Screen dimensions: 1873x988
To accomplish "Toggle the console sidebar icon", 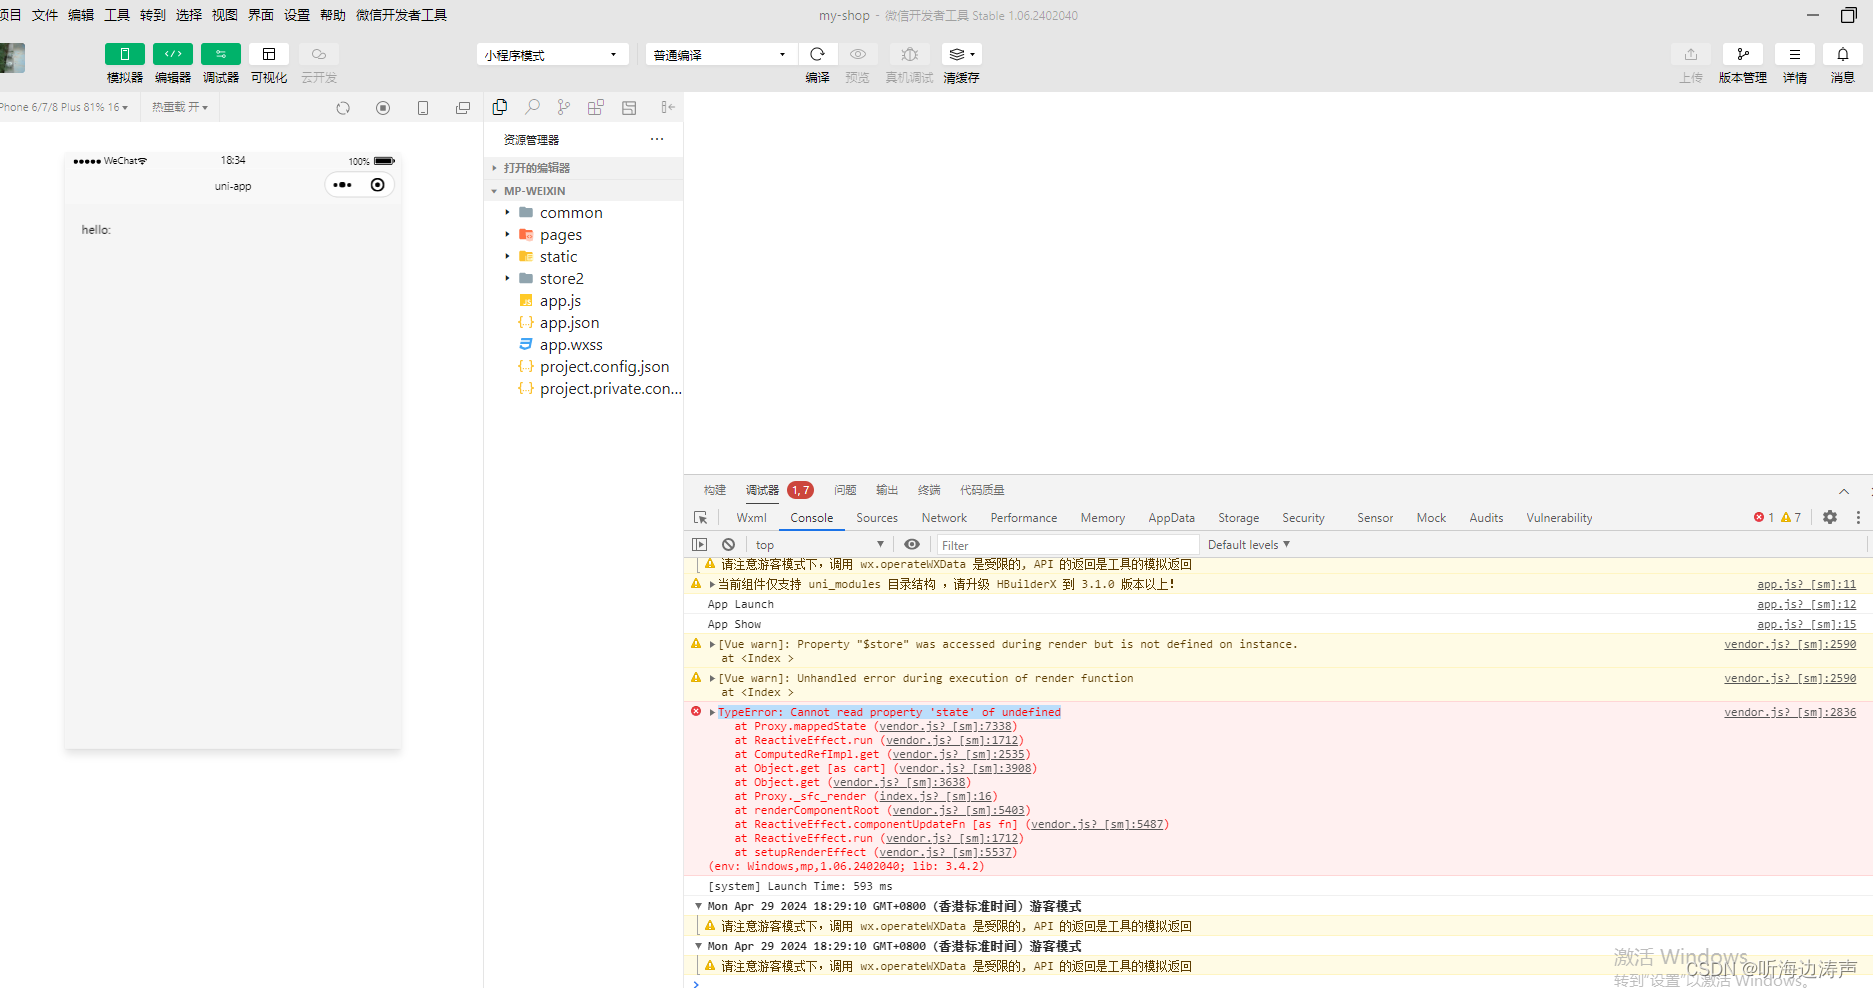I will tap(699, 545).
